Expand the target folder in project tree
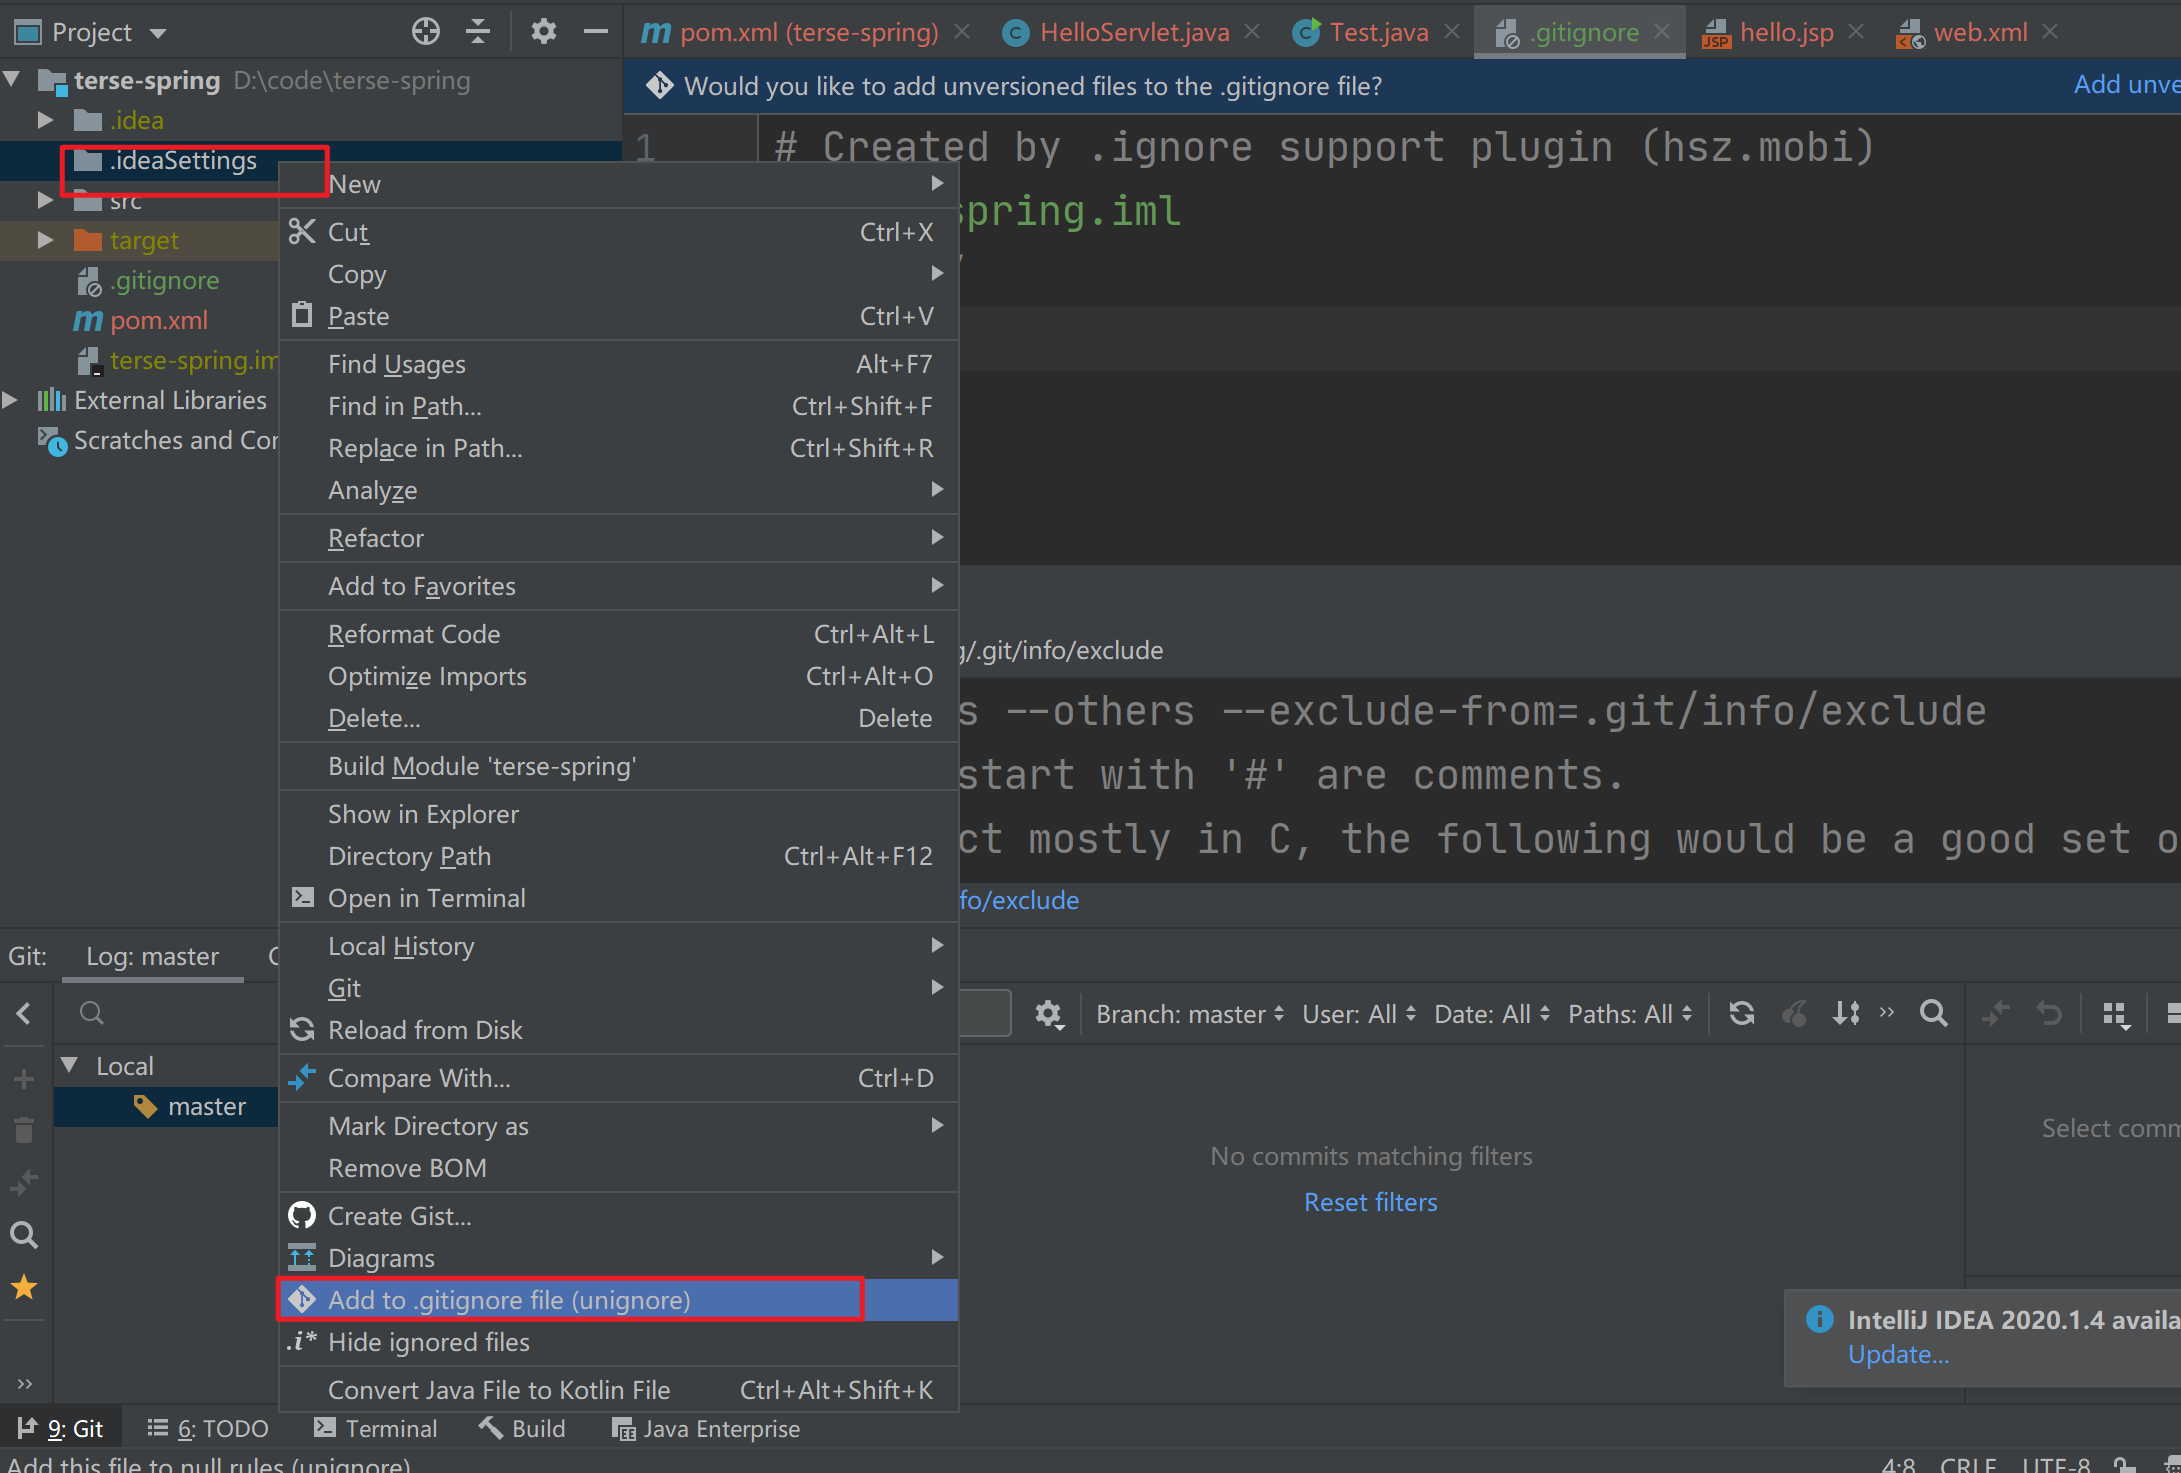Screen dimensions: 2181x1473 pyautogui.click(x=45, y=240)
